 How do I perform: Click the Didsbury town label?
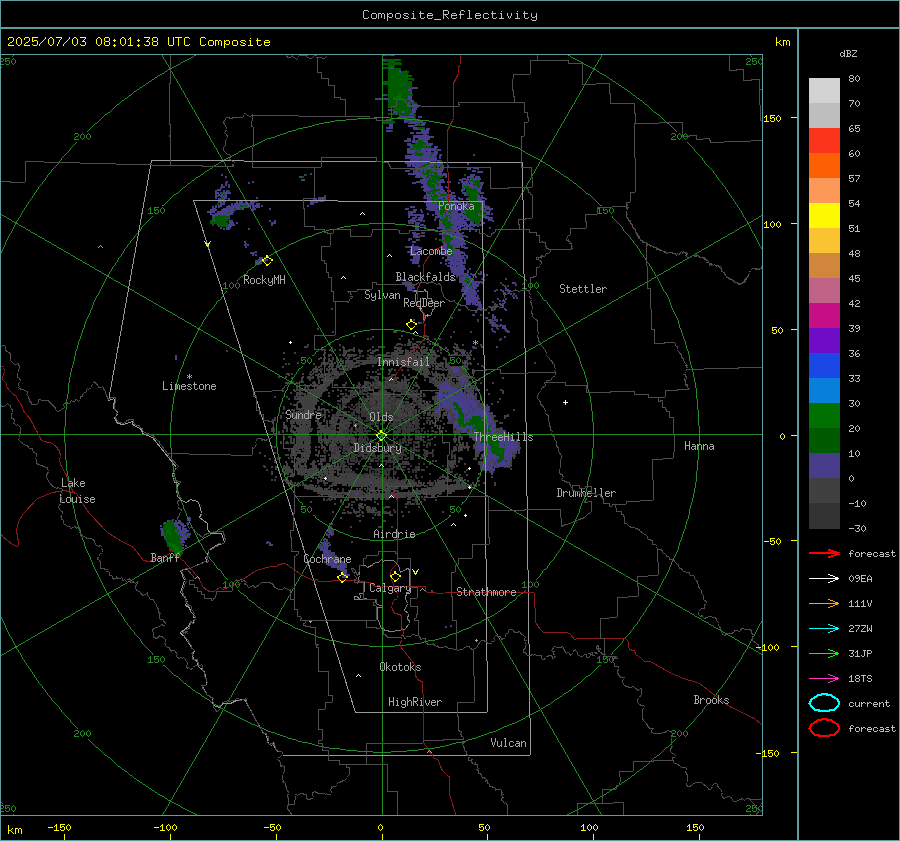(x=377, y=448)
